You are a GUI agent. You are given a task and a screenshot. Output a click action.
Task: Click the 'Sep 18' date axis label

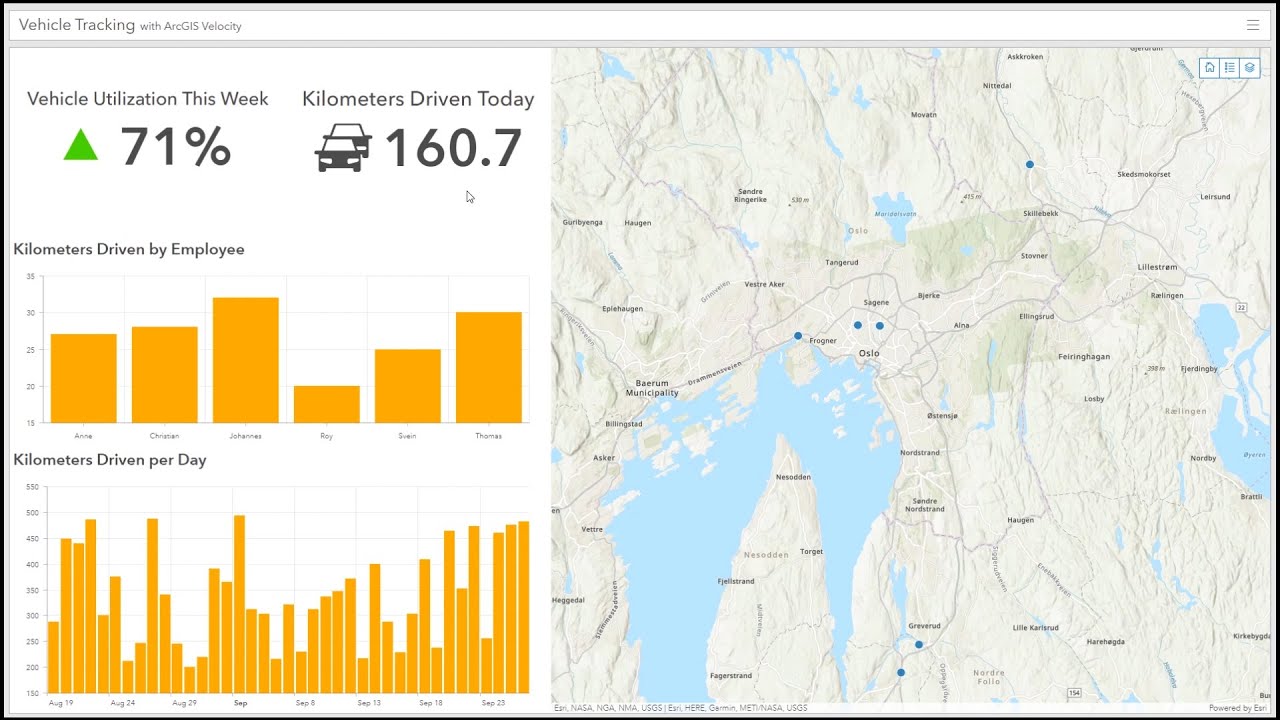[x=431, y=703]
